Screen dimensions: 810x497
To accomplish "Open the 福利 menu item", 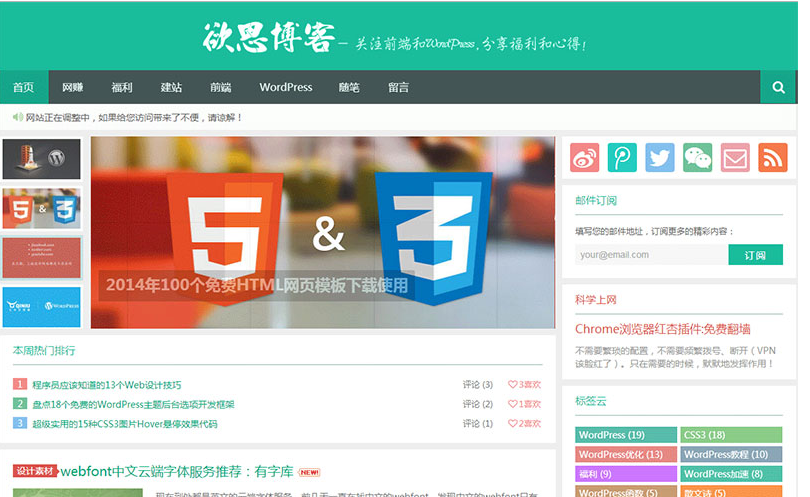I will [x=122, y=87].
